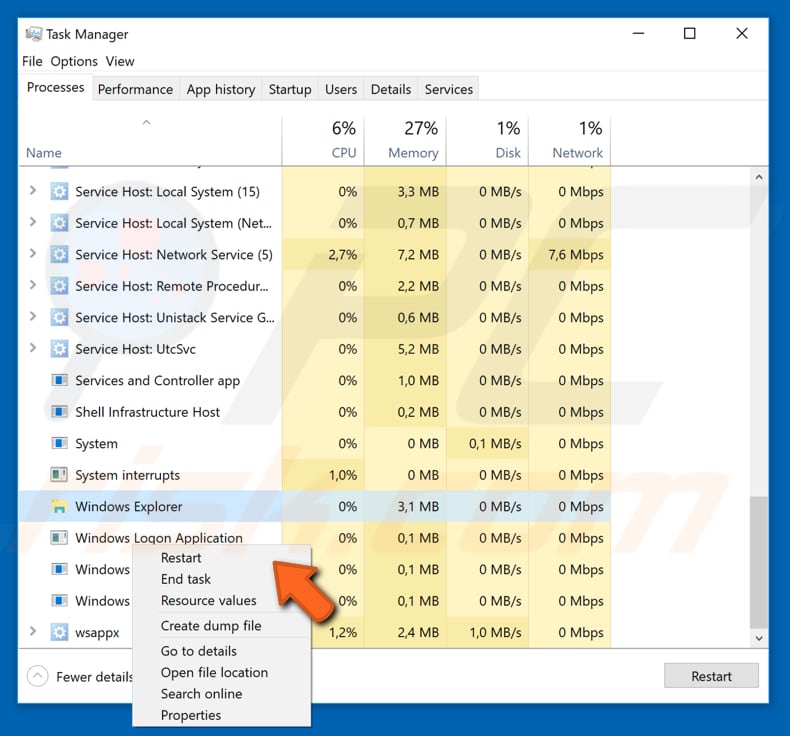Image resolution: width=790 pixels, height=736 pixels.
Task: Sort by the Memory column header
Action: coord(405,141)
